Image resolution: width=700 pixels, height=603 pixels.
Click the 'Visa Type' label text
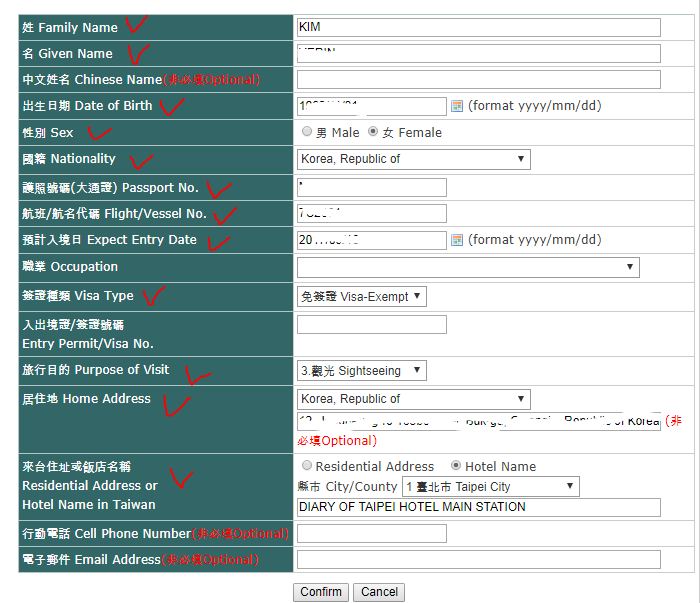point(104,295)
